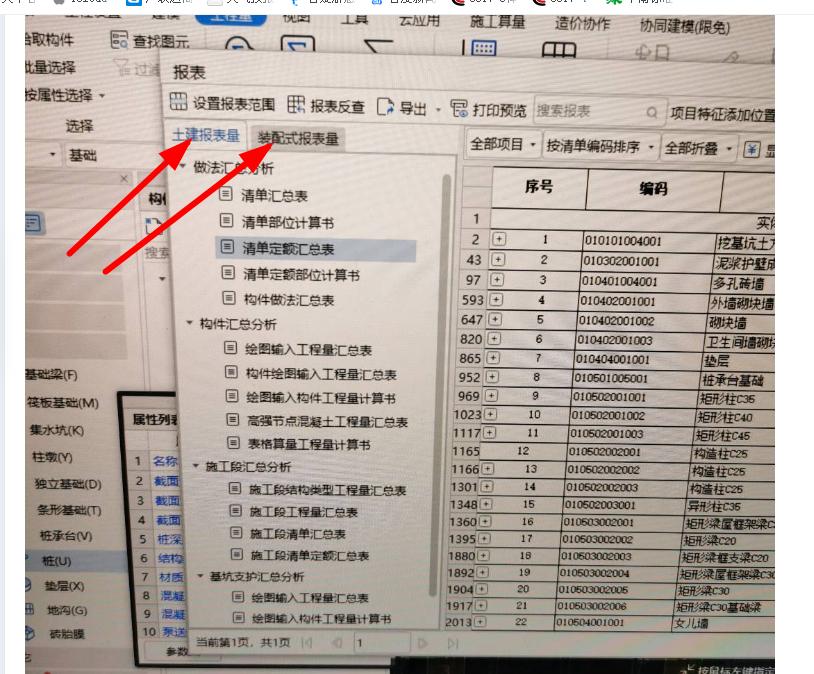Expand row 593 with code 010402001001

click(x=496, y=300)
